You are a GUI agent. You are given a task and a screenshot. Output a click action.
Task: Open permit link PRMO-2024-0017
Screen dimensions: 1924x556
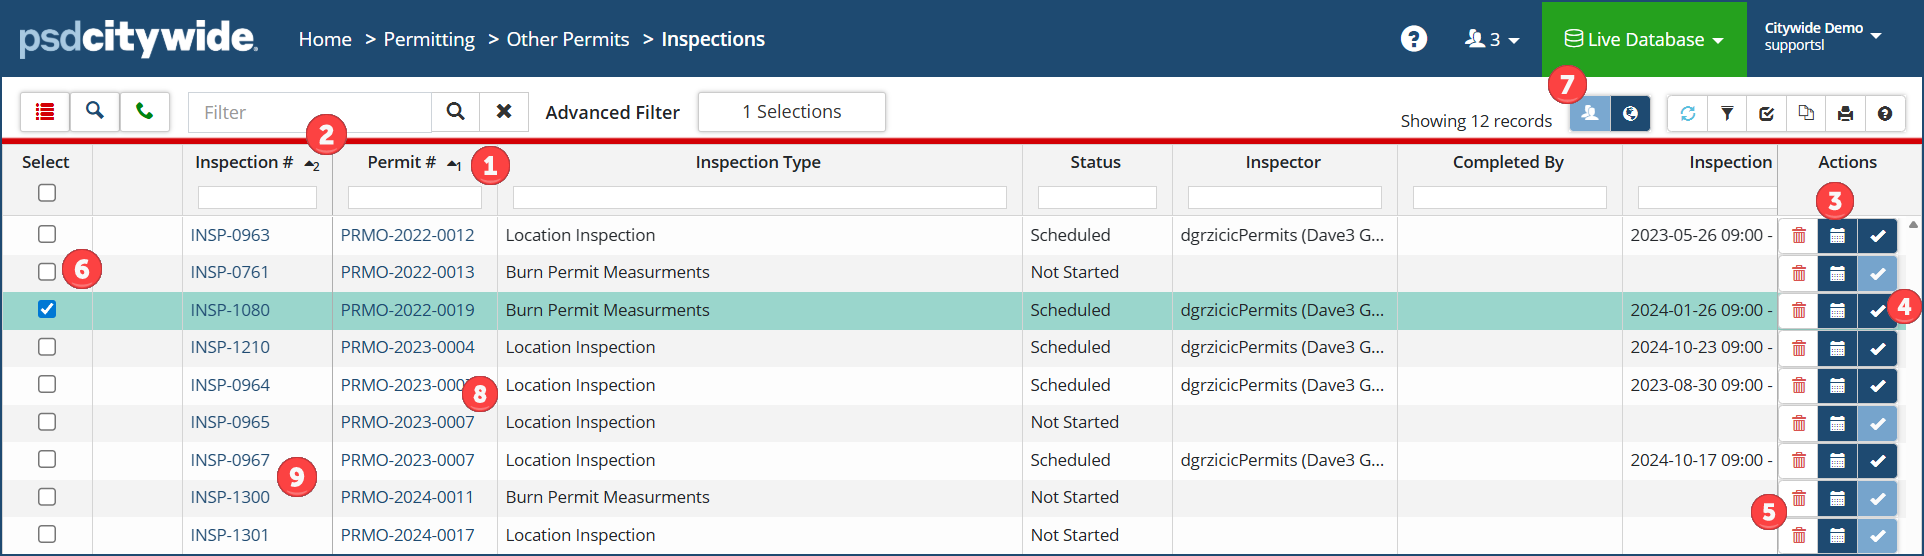[x=407, y=535]
